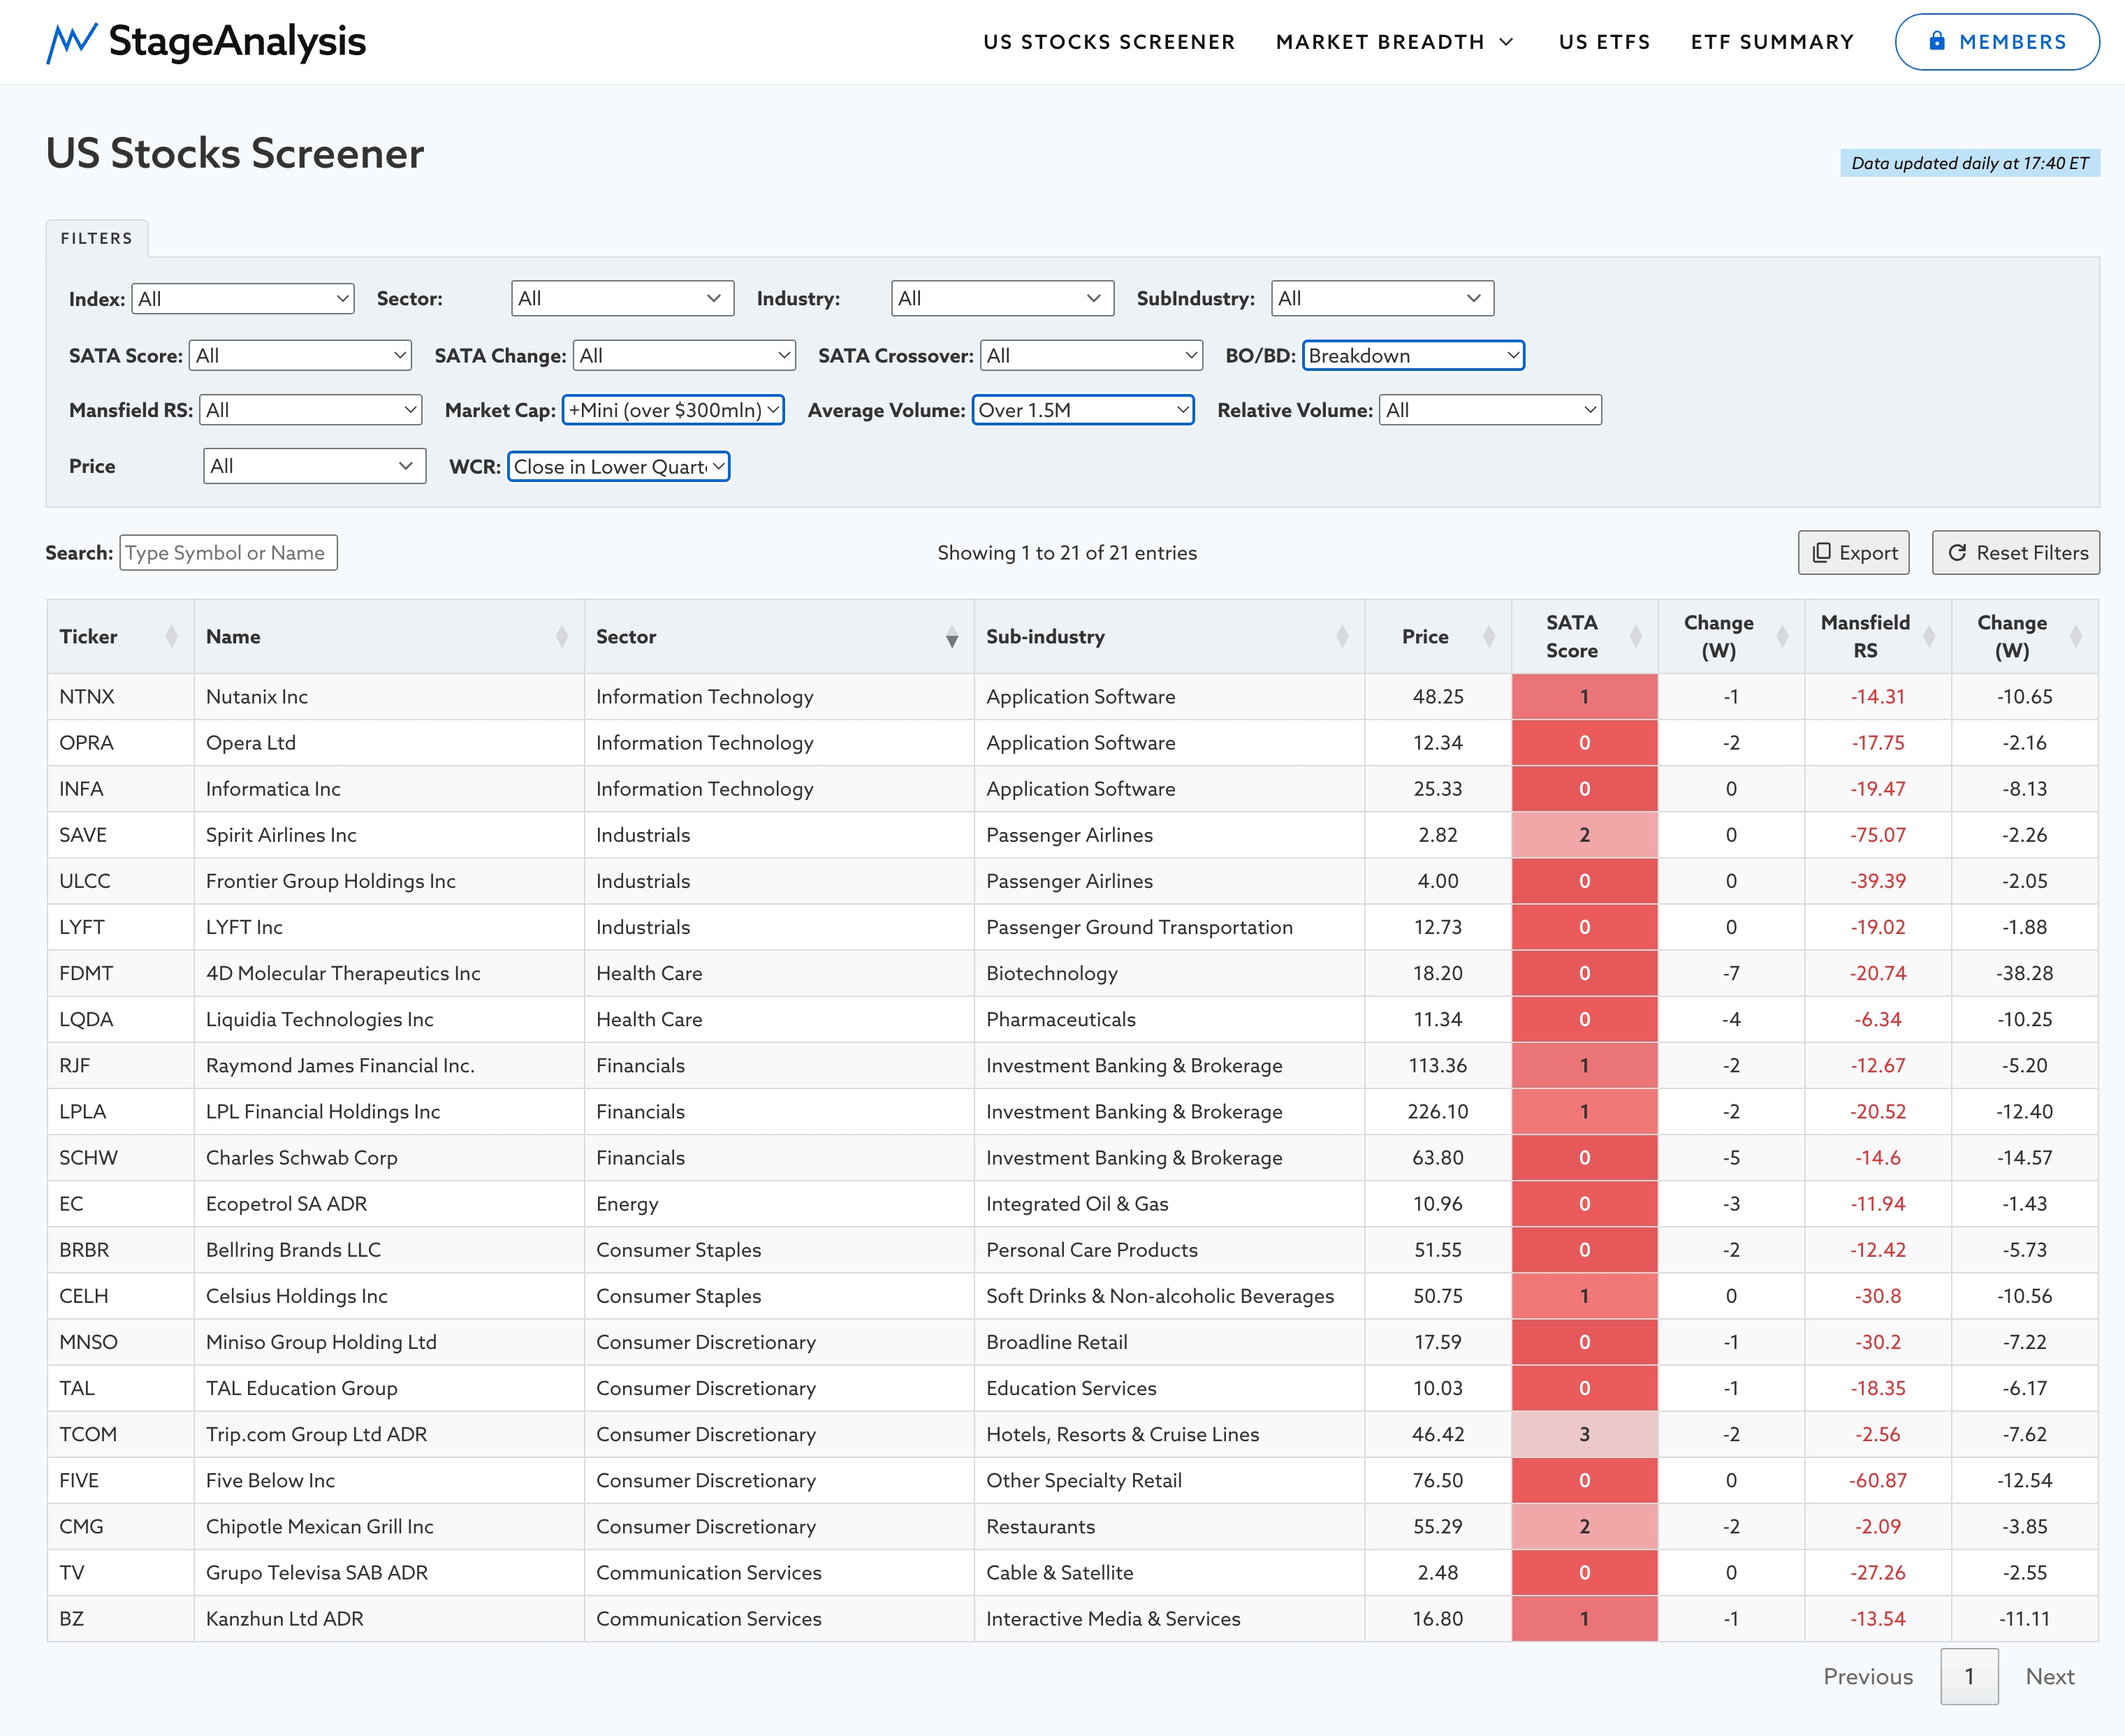Sort table by Sub-industry column arrows

pyautogui.click(x=1342, y=636)
